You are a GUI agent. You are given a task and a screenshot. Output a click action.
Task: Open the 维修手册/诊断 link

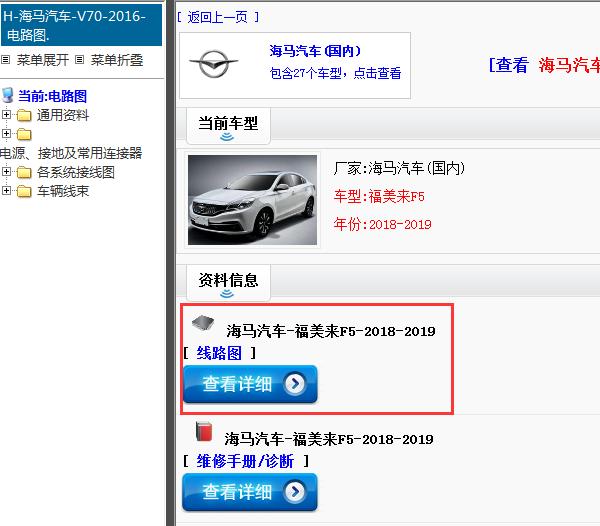(245, 461)
